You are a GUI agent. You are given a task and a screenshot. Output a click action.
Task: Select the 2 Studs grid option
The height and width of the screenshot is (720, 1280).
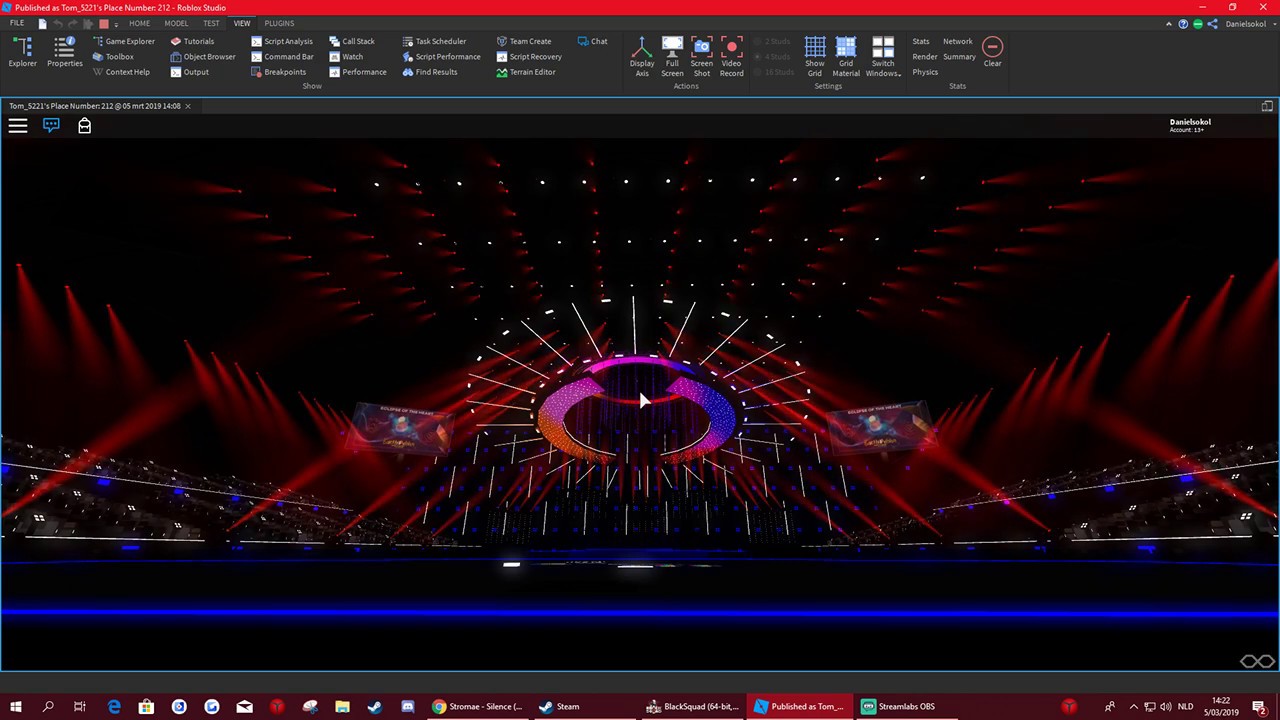point(771,41)
